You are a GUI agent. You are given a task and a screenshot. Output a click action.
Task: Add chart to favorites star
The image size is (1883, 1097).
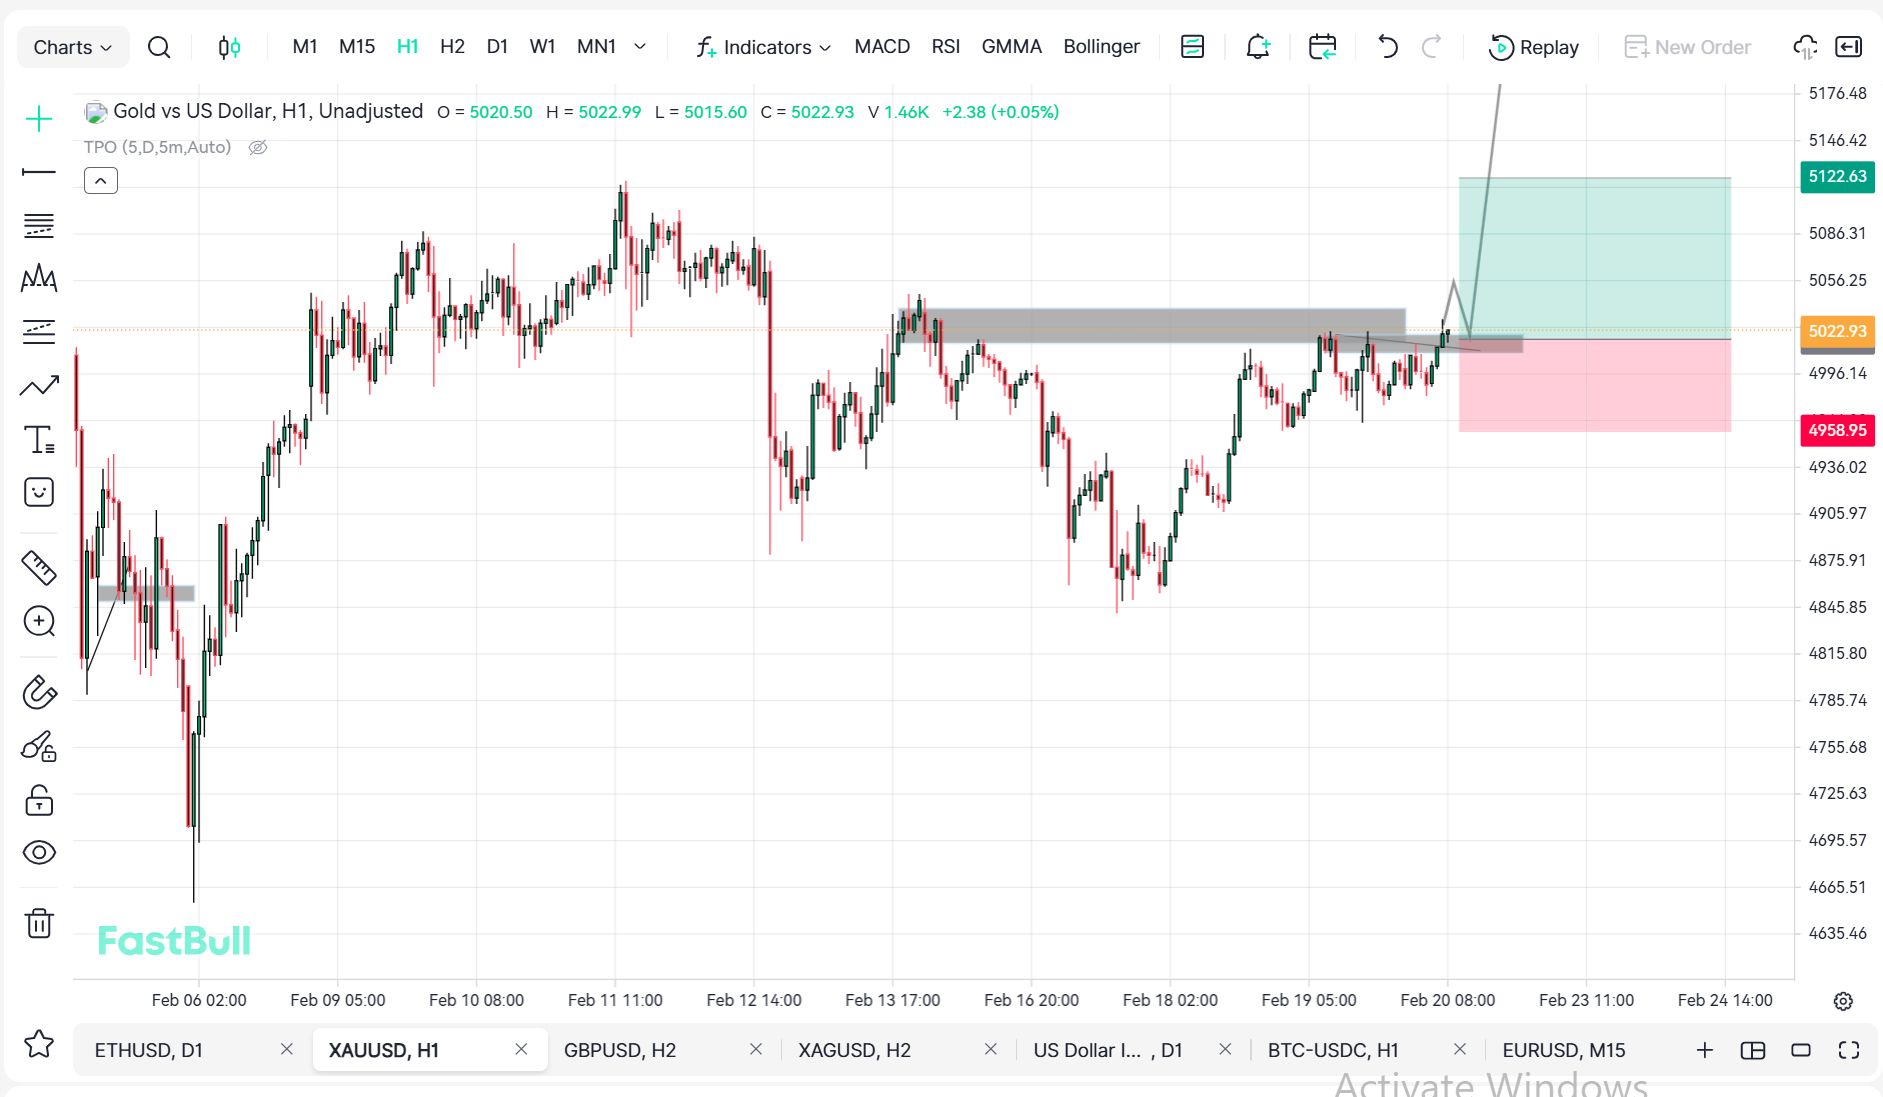39,1044
